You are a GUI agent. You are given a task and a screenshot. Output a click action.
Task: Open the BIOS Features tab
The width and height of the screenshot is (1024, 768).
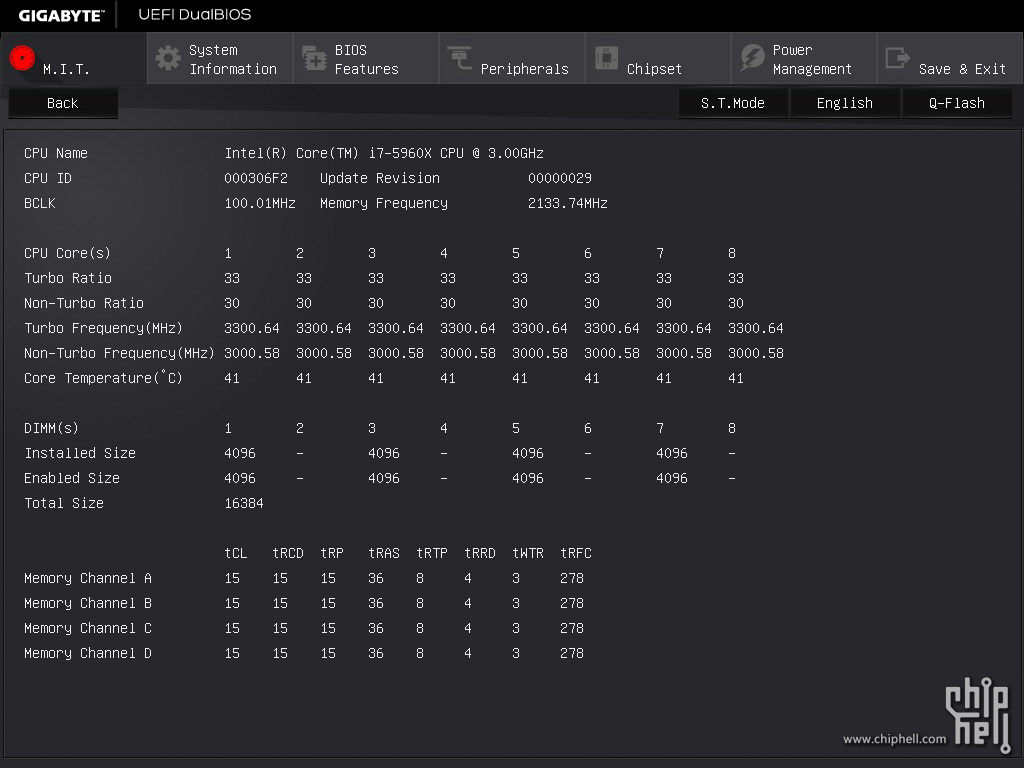pos(366,59)
